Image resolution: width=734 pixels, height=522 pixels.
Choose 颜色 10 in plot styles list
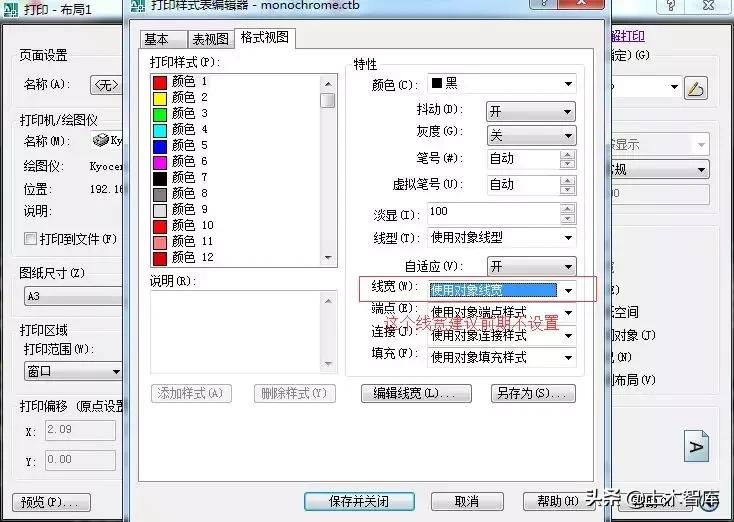(x=183, y=226)
